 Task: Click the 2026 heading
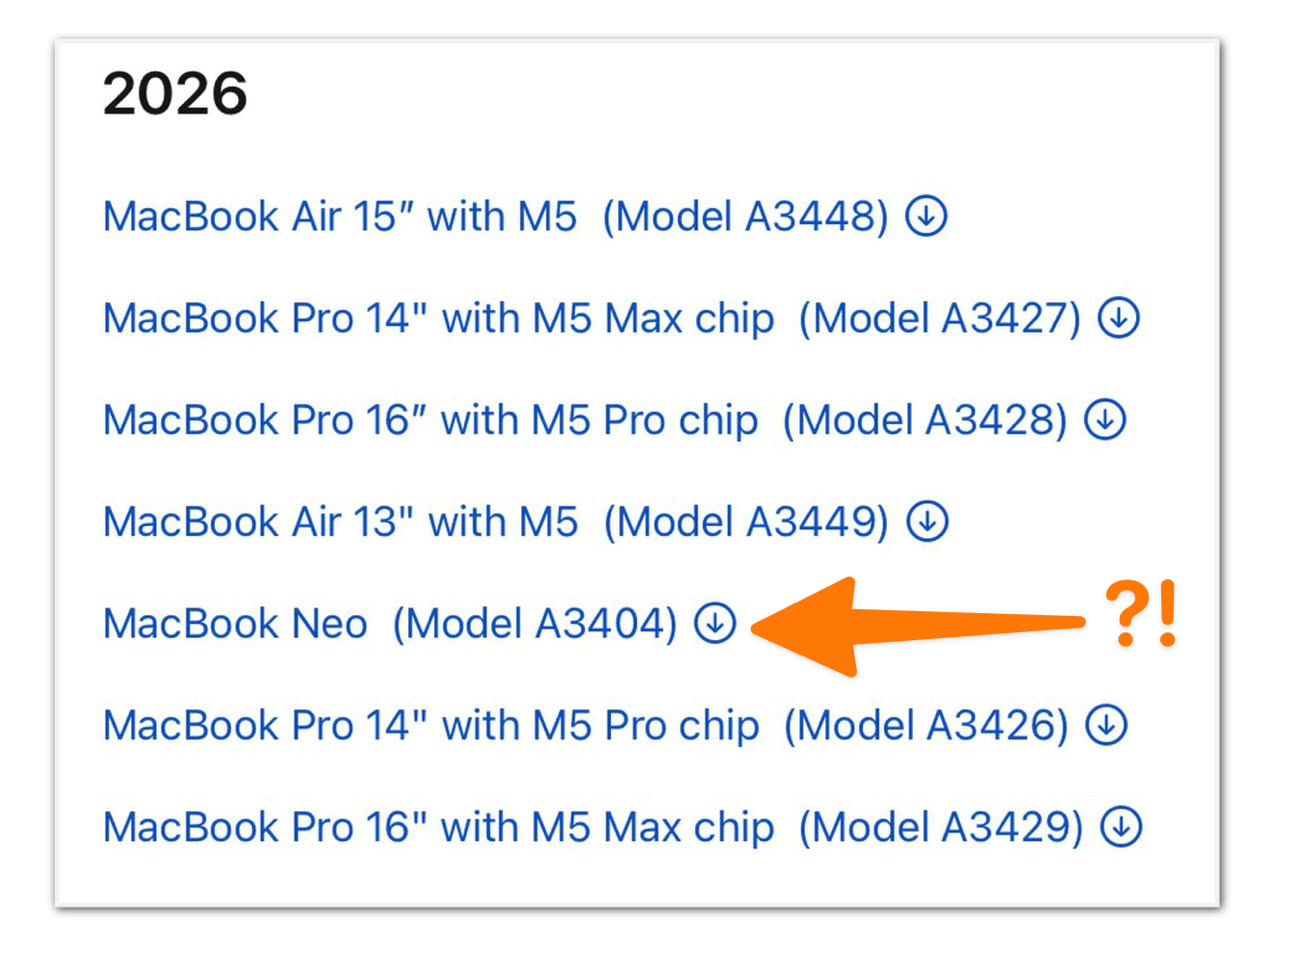175,94
